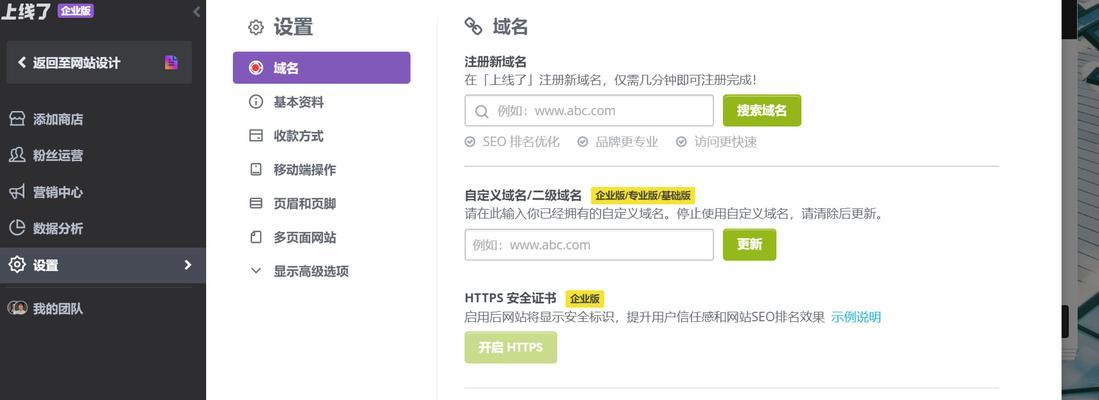
Task: Click the 注册新域名 heading text
Action: click(496, 62)
